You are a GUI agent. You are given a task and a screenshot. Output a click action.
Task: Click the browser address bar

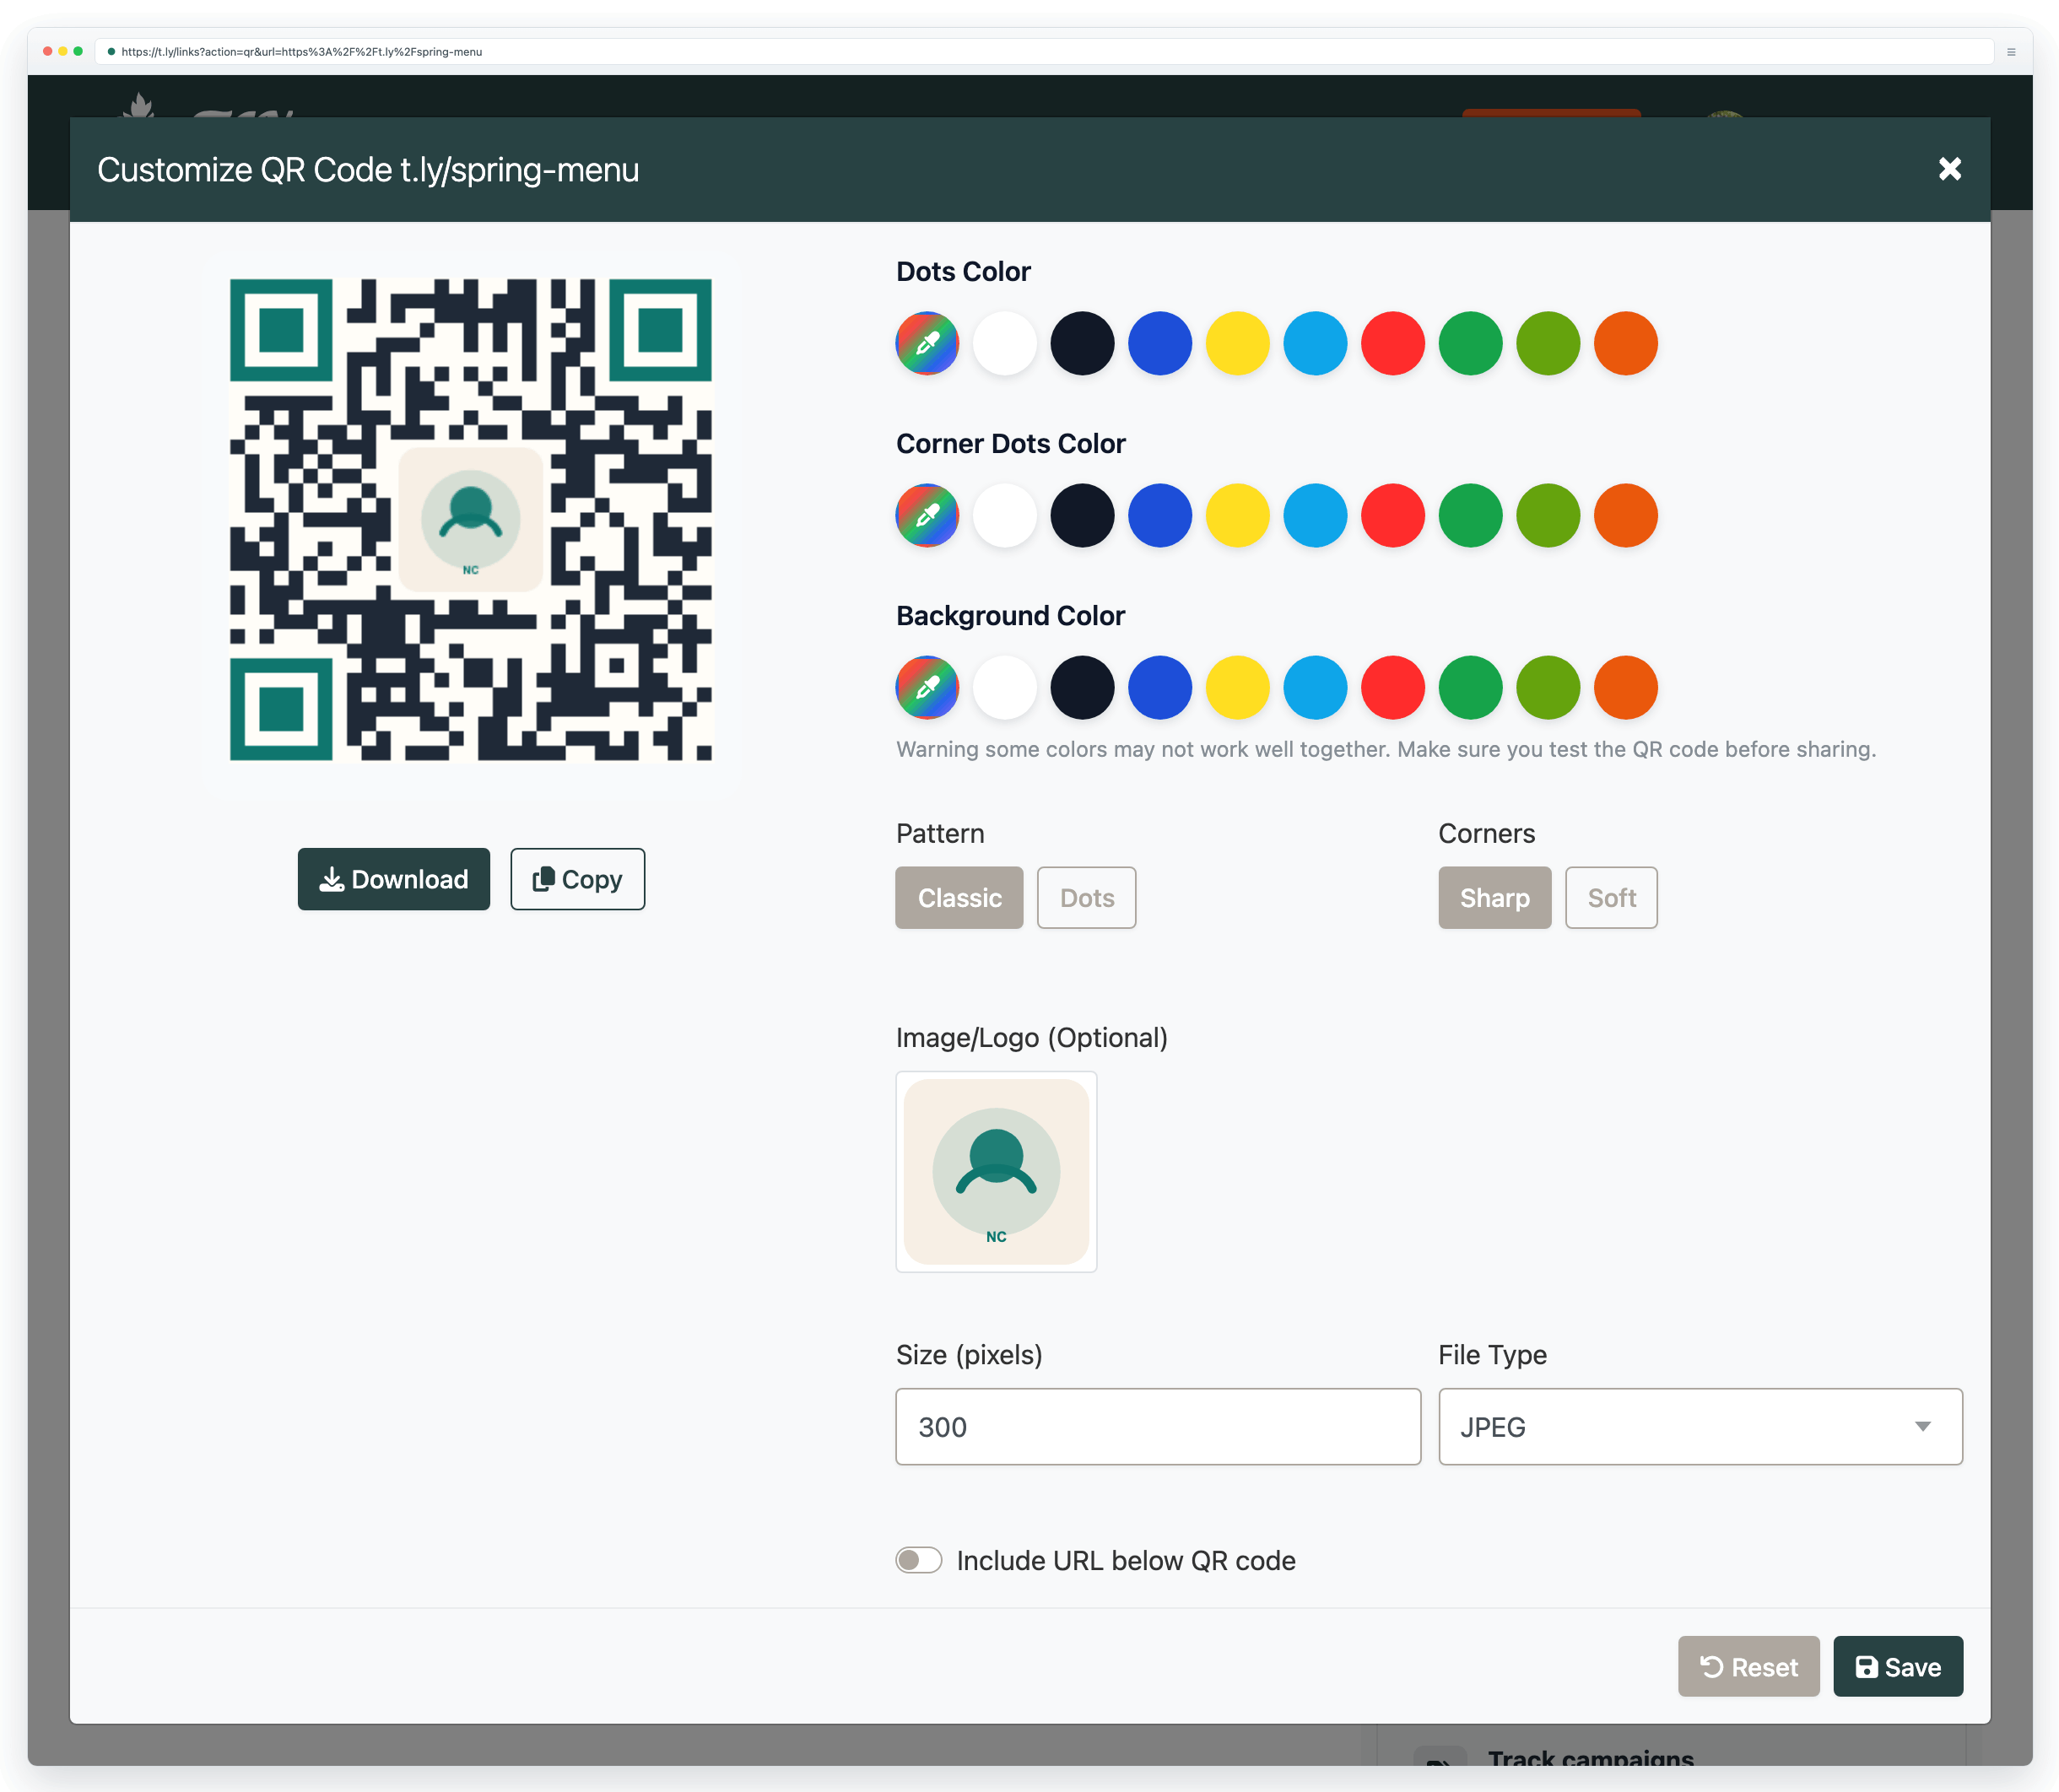tap(1044, 52)
